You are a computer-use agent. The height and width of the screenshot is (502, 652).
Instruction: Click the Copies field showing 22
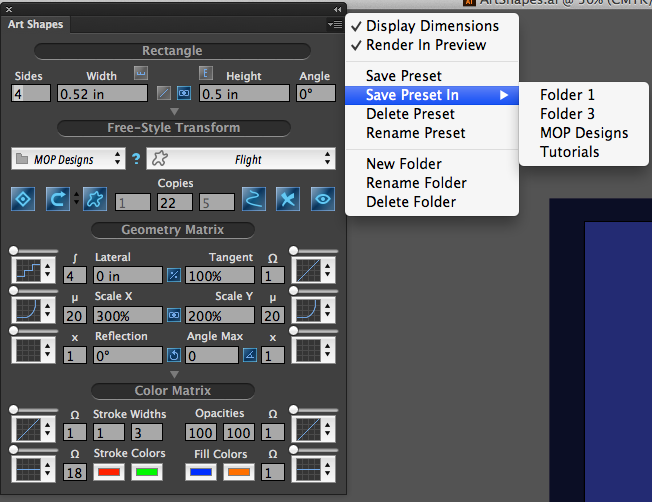pyautogui.click(x=175, y=203)
